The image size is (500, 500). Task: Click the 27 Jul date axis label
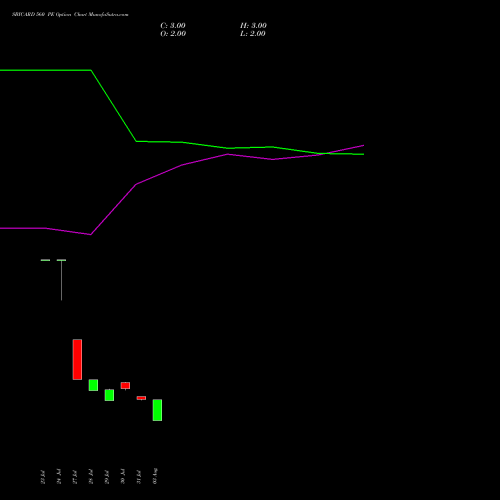[75, 477]
